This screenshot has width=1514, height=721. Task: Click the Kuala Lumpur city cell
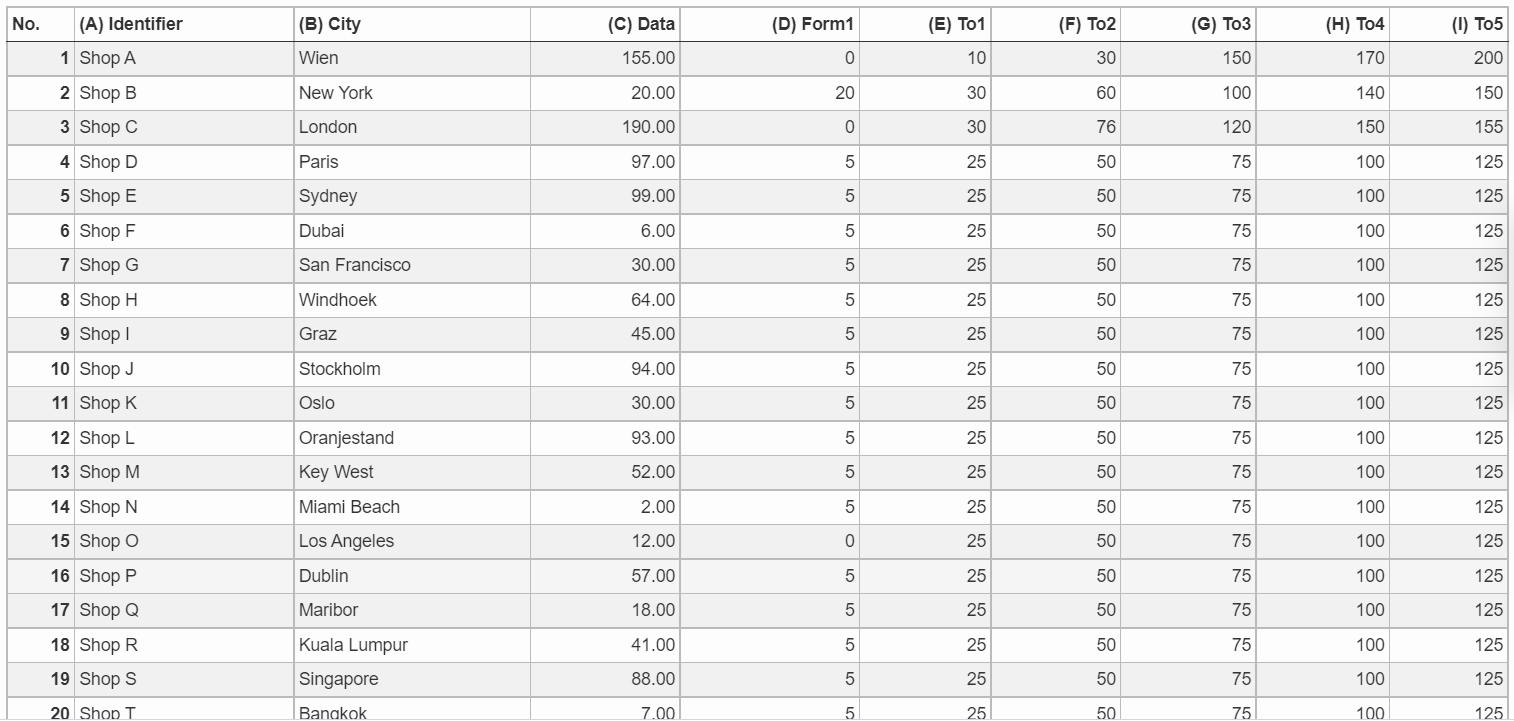pyautogui.click(x=412, y=645)
